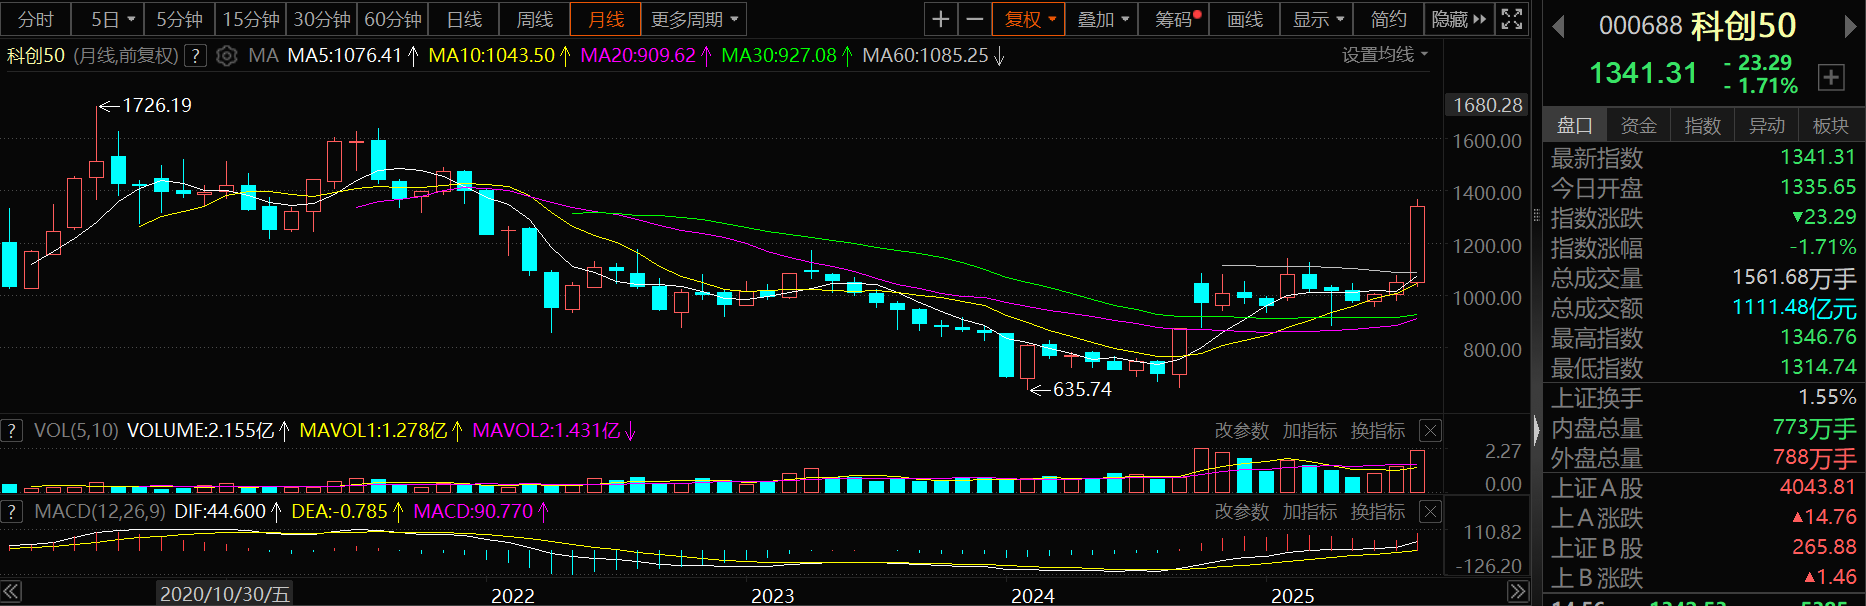This screenshot has height=606, width=1866.
Task: Switch to 简约 simplified mode
Action: [x=1388, y=19]
